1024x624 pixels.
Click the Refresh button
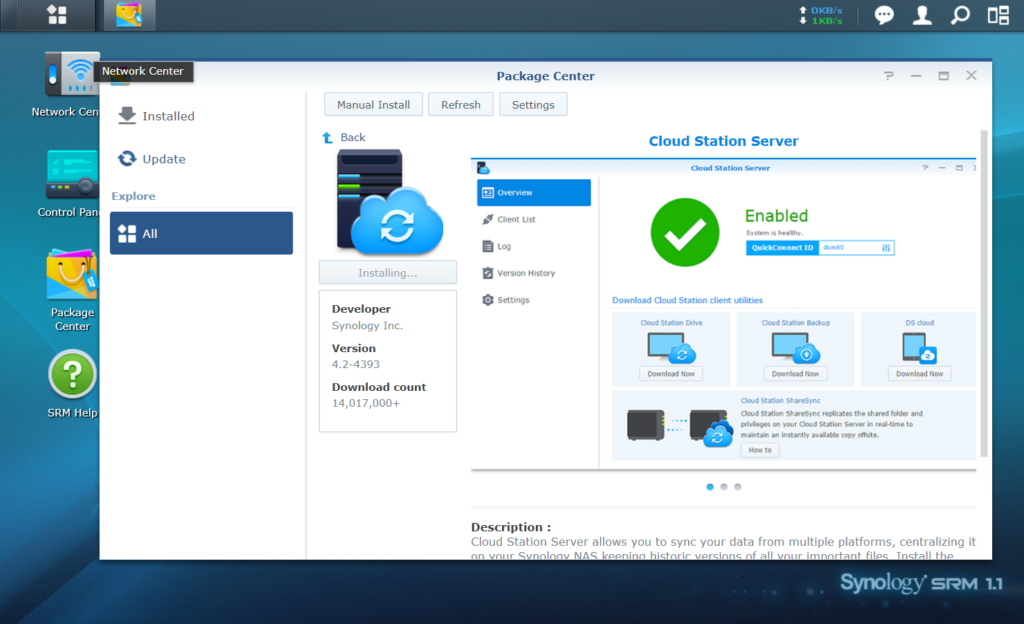[460, 104]
